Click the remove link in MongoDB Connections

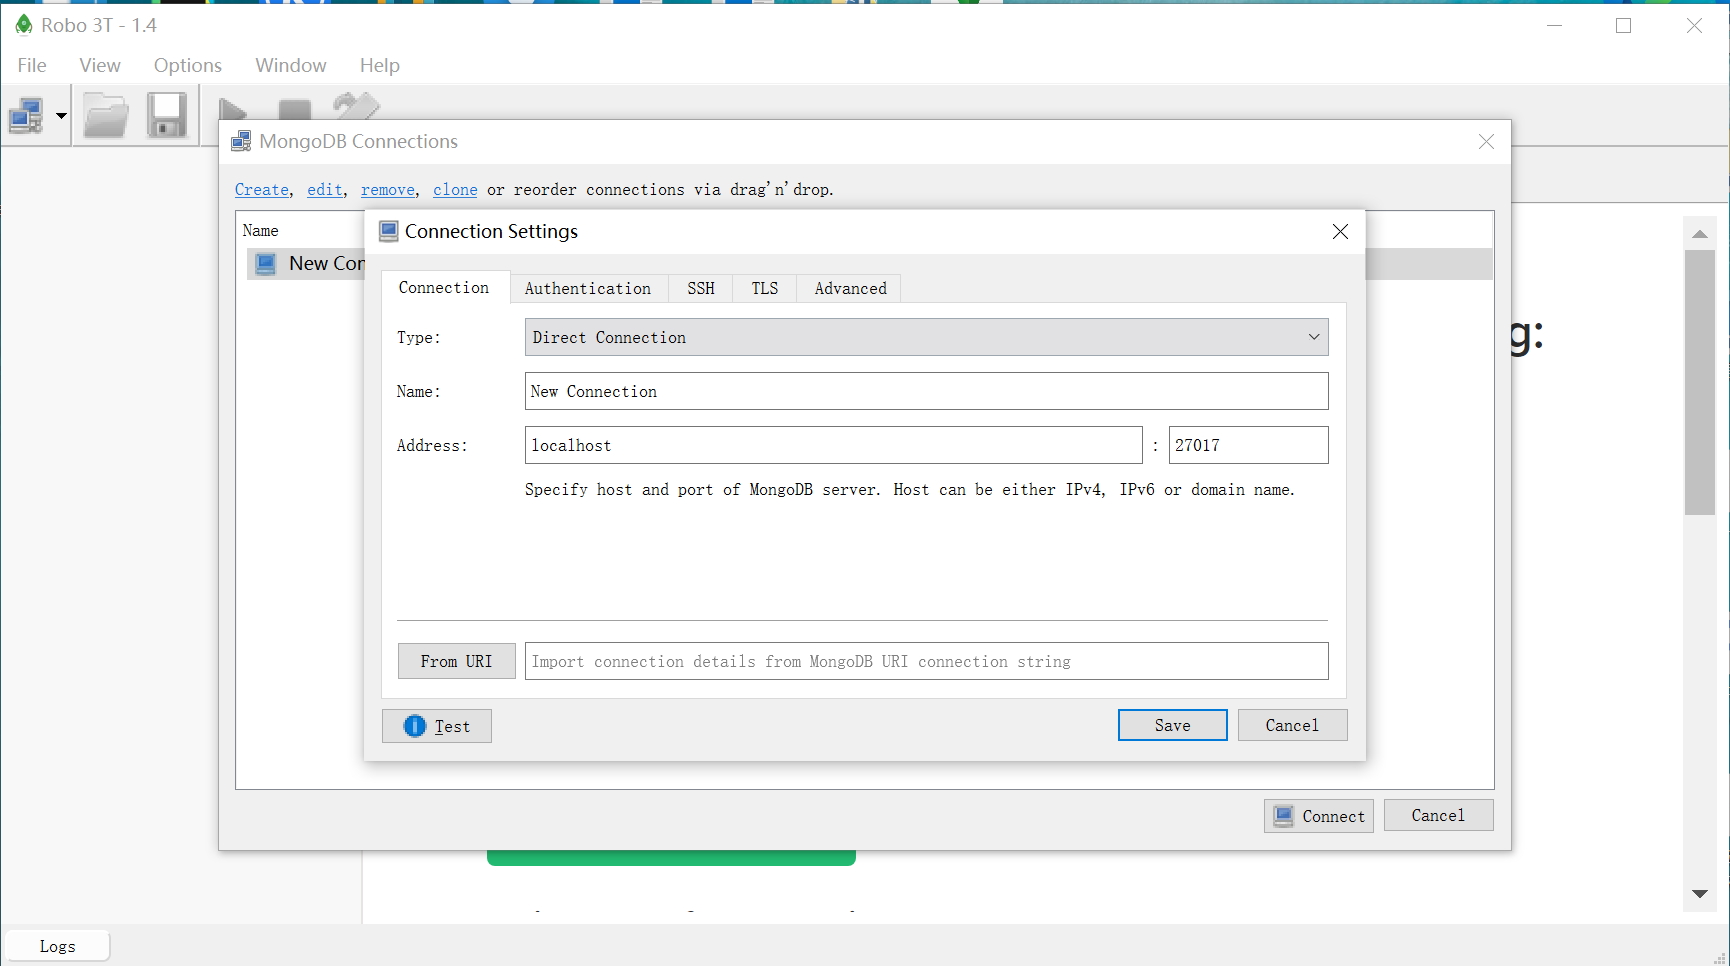pos(388,190)
